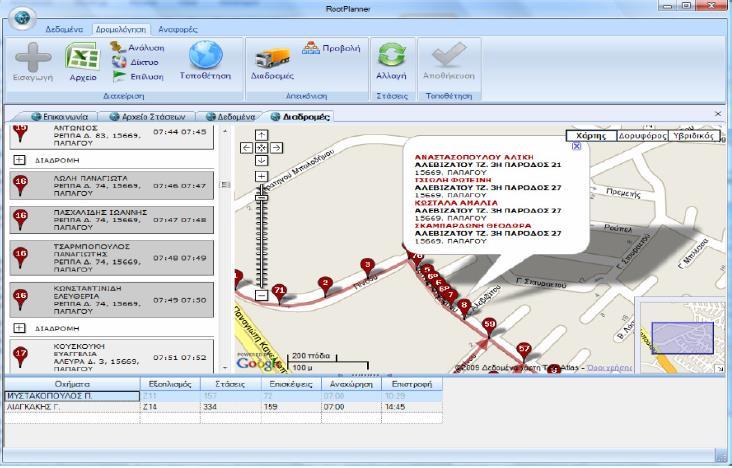Select vehicle row ΛΙΑΓΚΑΚΗΣ Γ.
732x468 pixels.
[223, 407]
